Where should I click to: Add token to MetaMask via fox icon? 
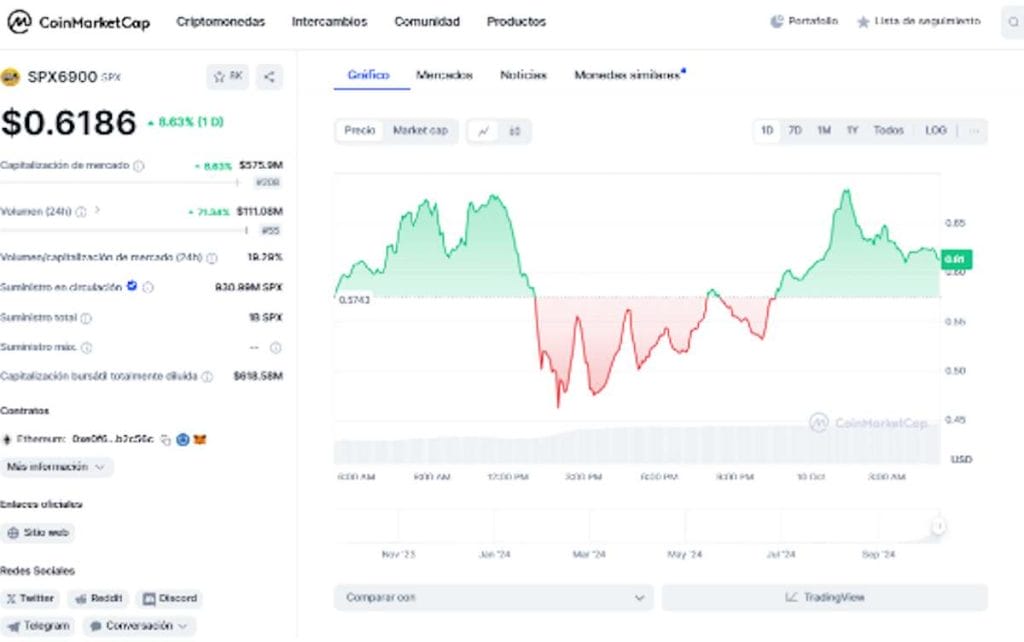click(200, 440)
